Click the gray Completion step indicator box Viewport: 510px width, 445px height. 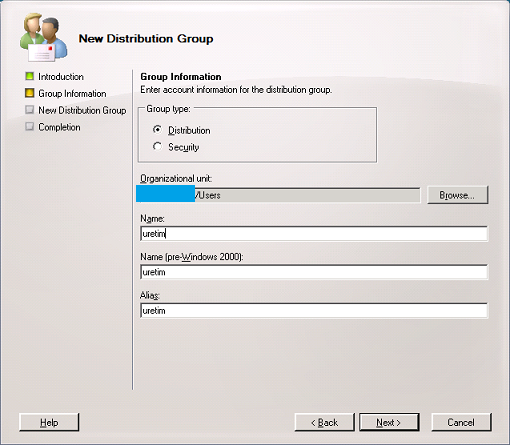(30, 127)
